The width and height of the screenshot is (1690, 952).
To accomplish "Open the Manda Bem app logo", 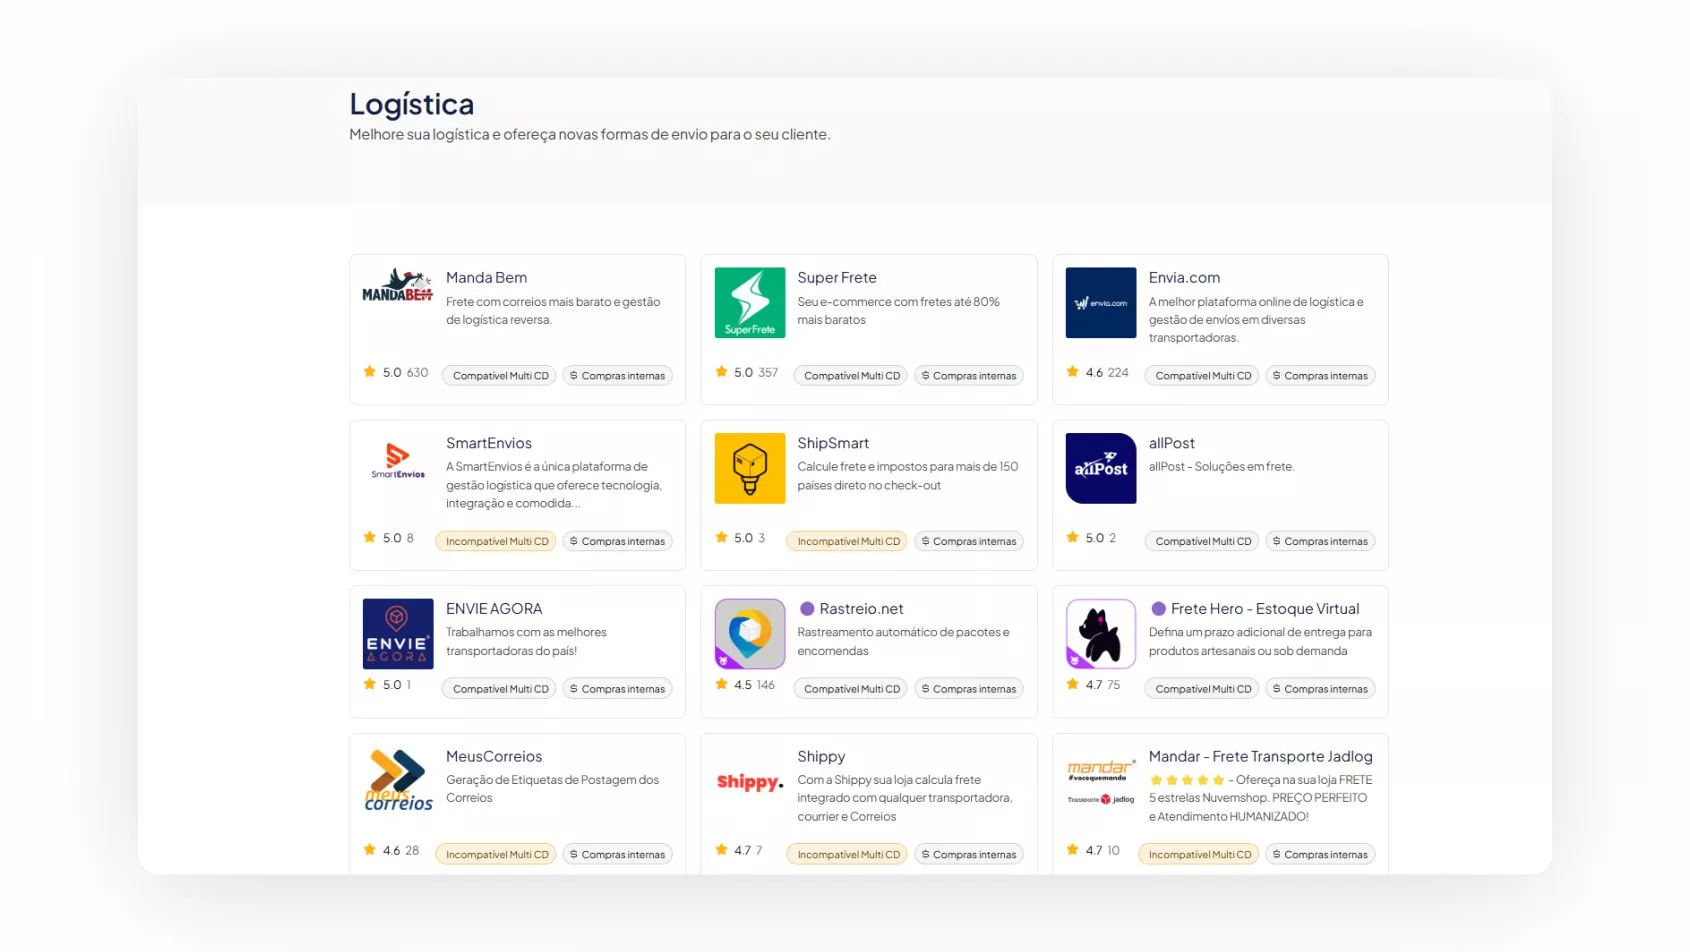I will [398, 286].
